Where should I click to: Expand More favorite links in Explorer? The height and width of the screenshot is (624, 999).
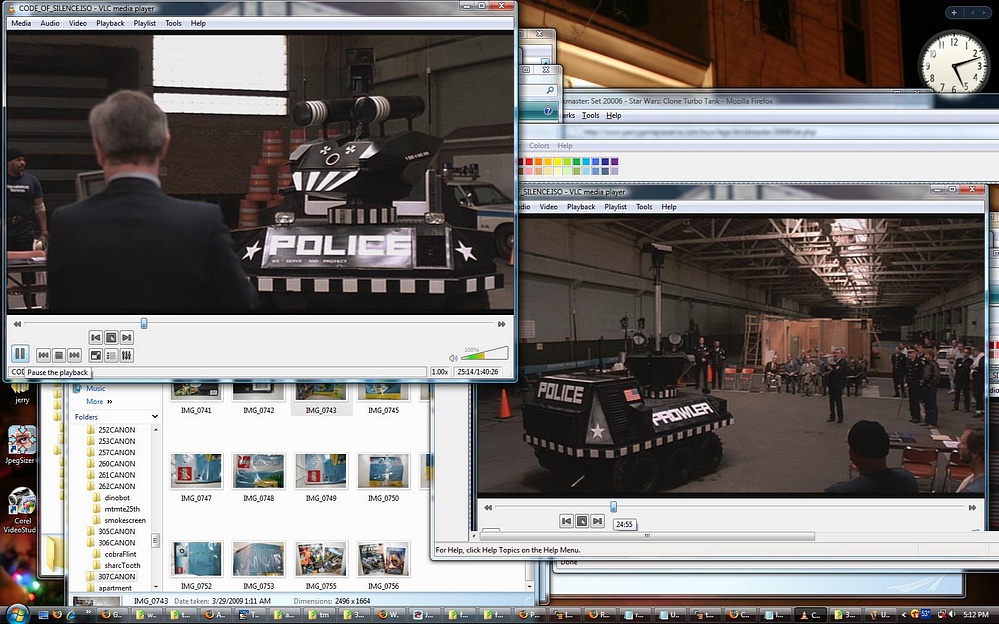pyautogui.click(x=99, y=402)
